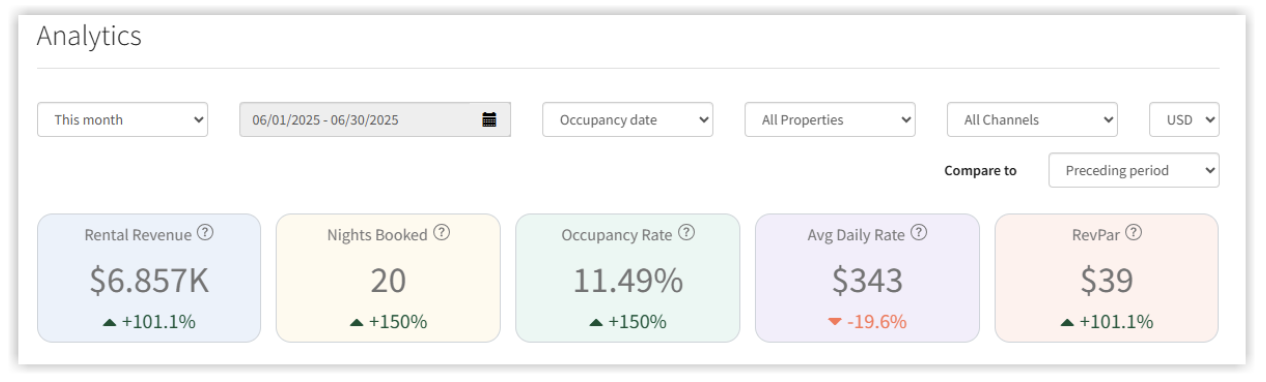Click the Compare to label
Image resolution: width=1266 pixels, height=382 pixels.
pyautogui.click(x=980, y=171)
